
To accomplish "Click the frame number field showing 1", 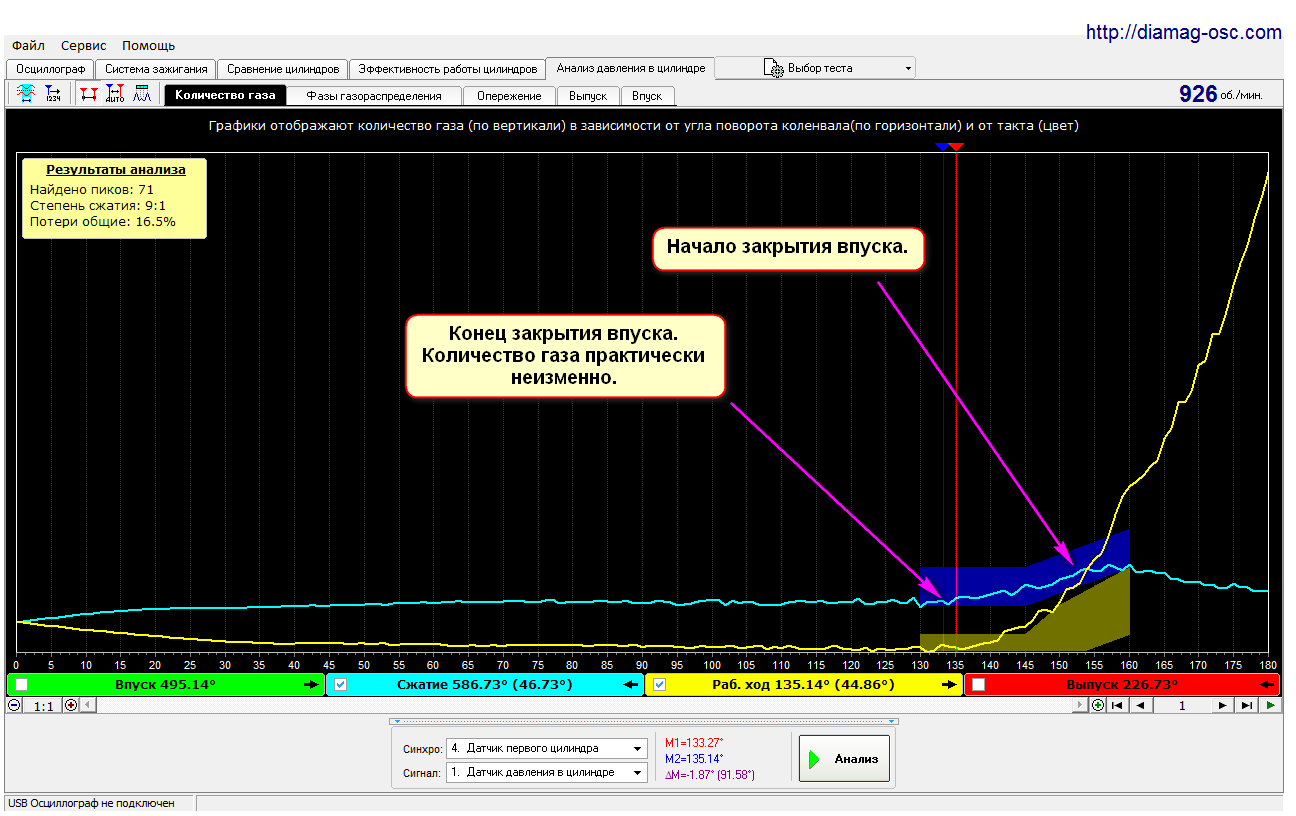I will [x=1181, y=705].
